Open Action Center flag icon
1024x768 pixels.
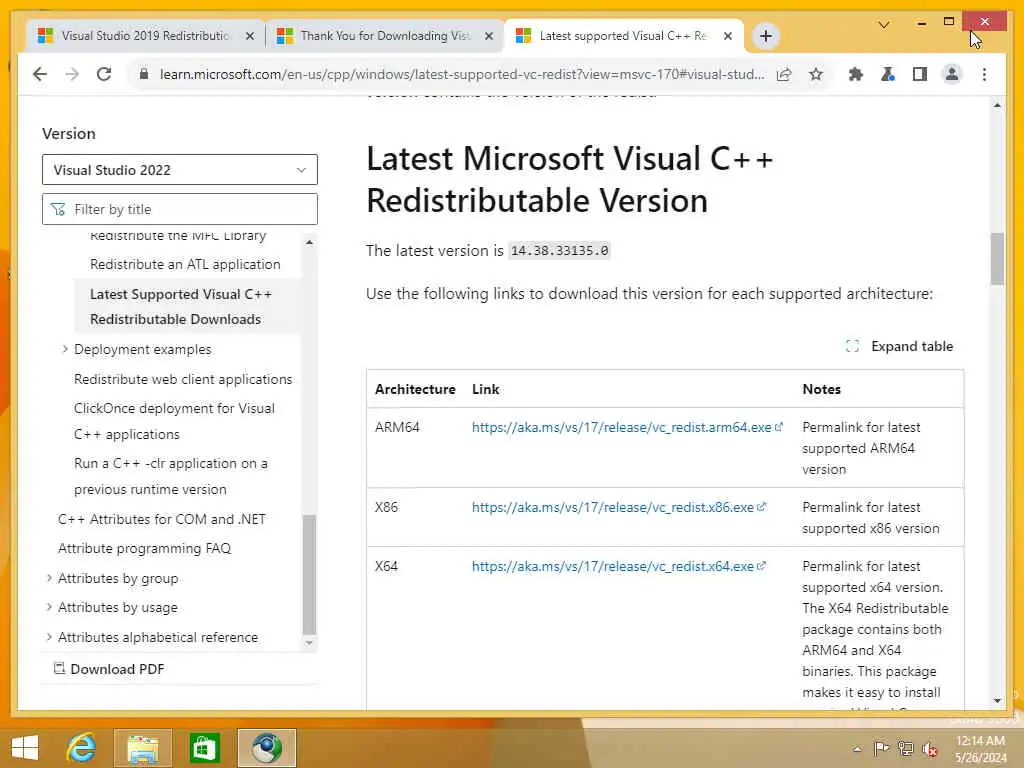pyautogui.click(x=881, y=749)
